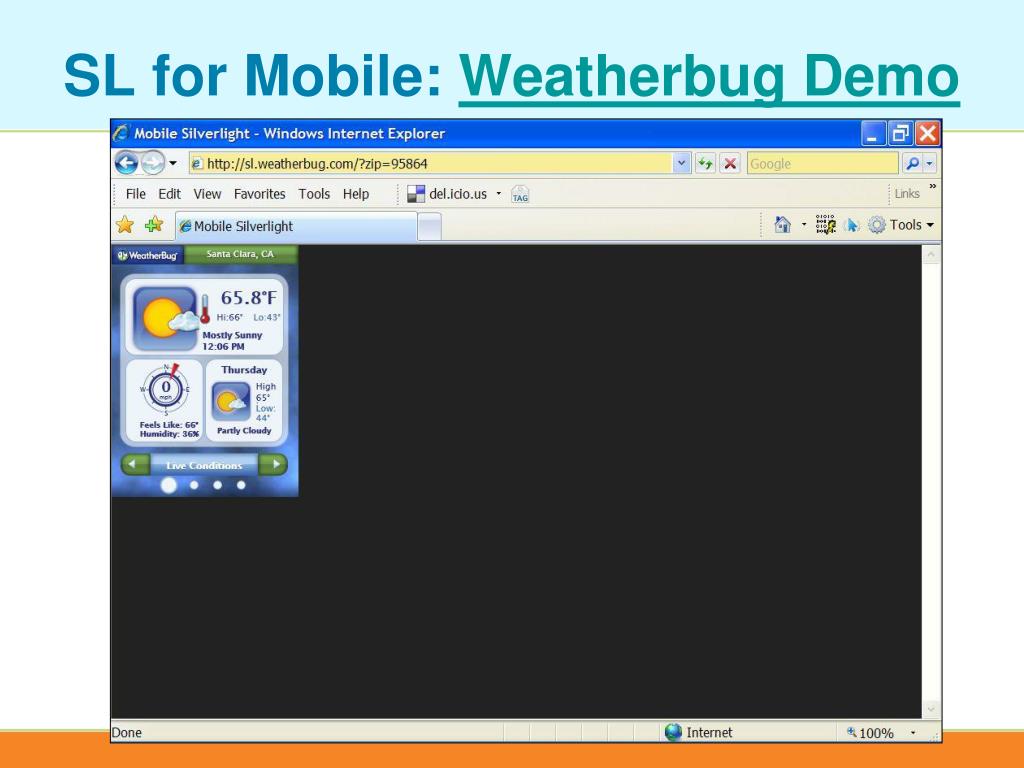Image resolution: width=1024 pixels, height=768 pixels.
Task: Open the View menu
Action: [x=207, y=194]
